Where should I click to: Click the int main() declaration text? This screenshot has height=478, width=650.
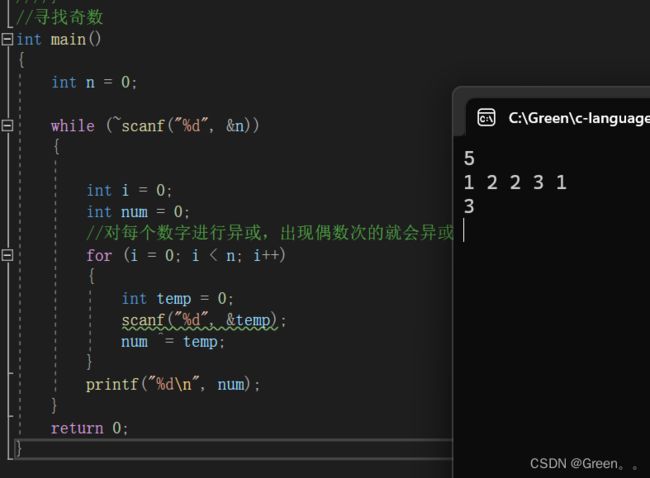[58, 39]
